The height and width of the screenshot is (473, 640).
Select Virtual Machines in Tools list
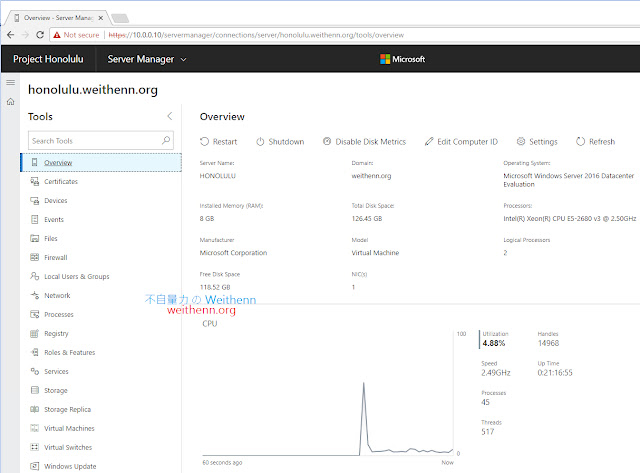tap(68, 428)
